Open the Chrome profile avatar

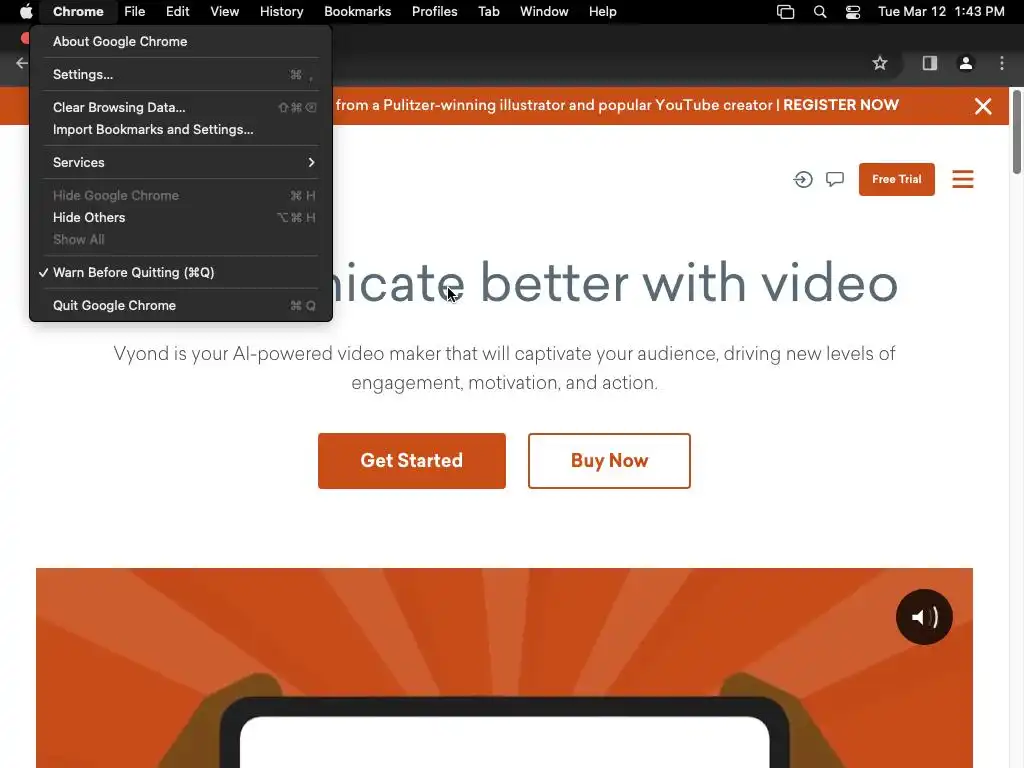tap(965, 63)
